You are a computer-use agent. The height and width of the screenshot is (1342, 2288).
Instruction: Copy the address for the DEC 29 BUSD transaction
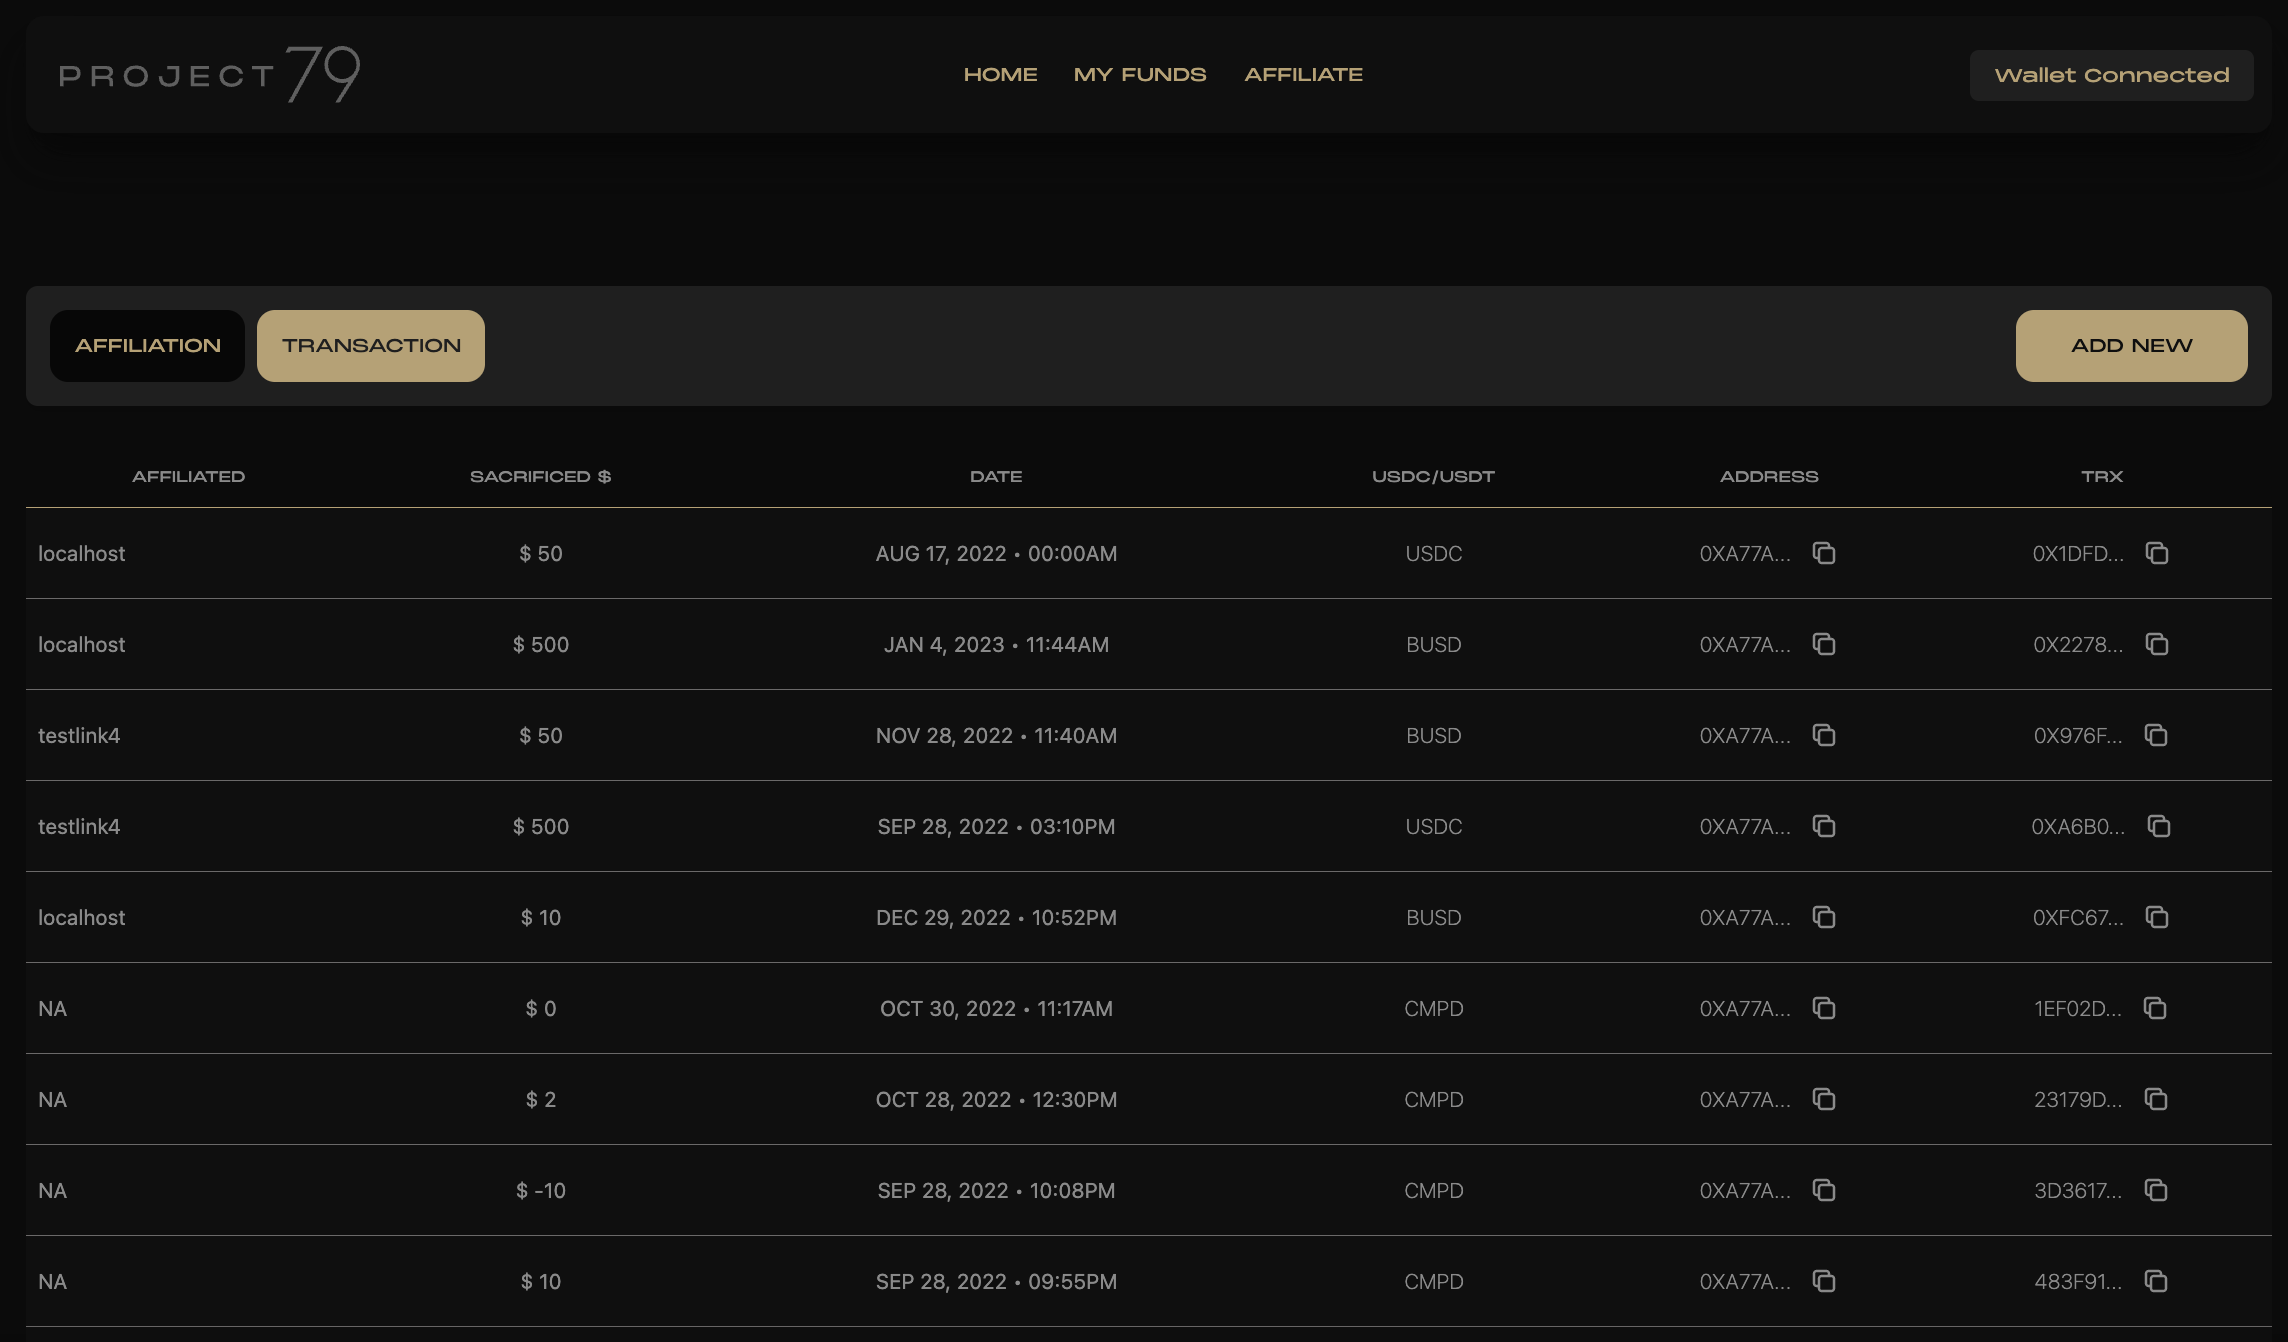click(1824, 917)
